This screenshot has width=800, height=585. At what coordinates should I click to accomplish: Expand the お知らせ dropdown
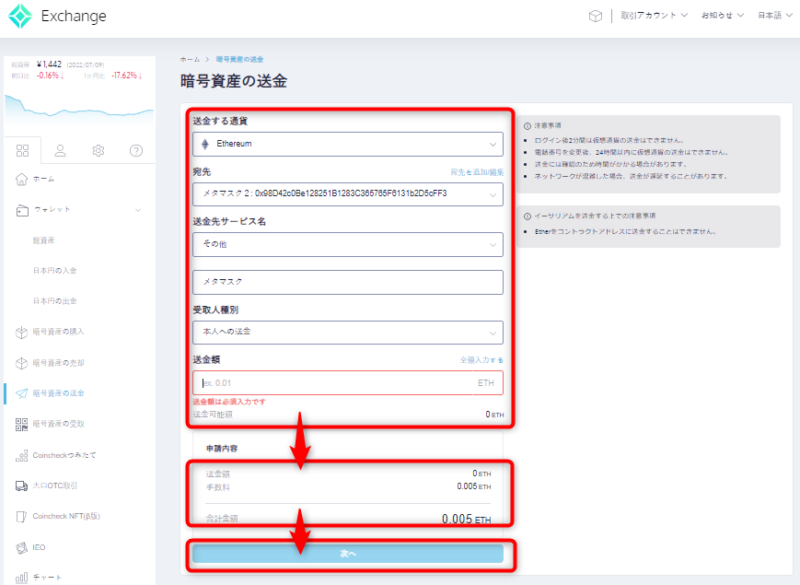(722, 16)
